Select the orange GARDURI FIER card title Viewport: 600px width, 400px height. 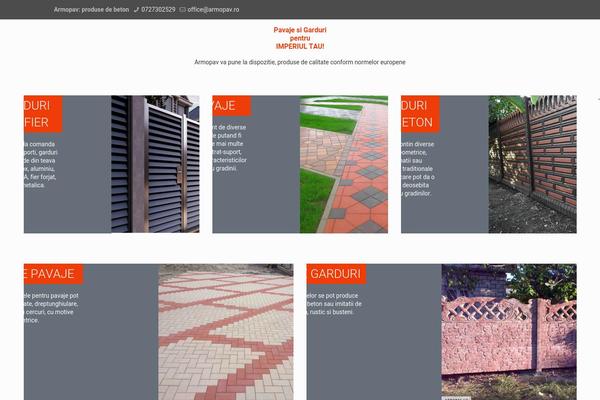[43, 114]
